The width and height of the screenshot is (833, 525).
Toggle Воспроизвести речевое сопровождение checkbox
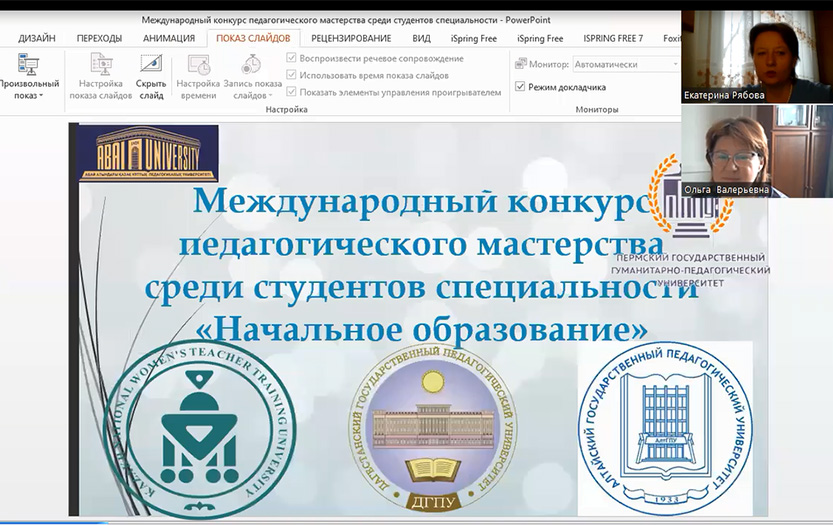[291, 59]
